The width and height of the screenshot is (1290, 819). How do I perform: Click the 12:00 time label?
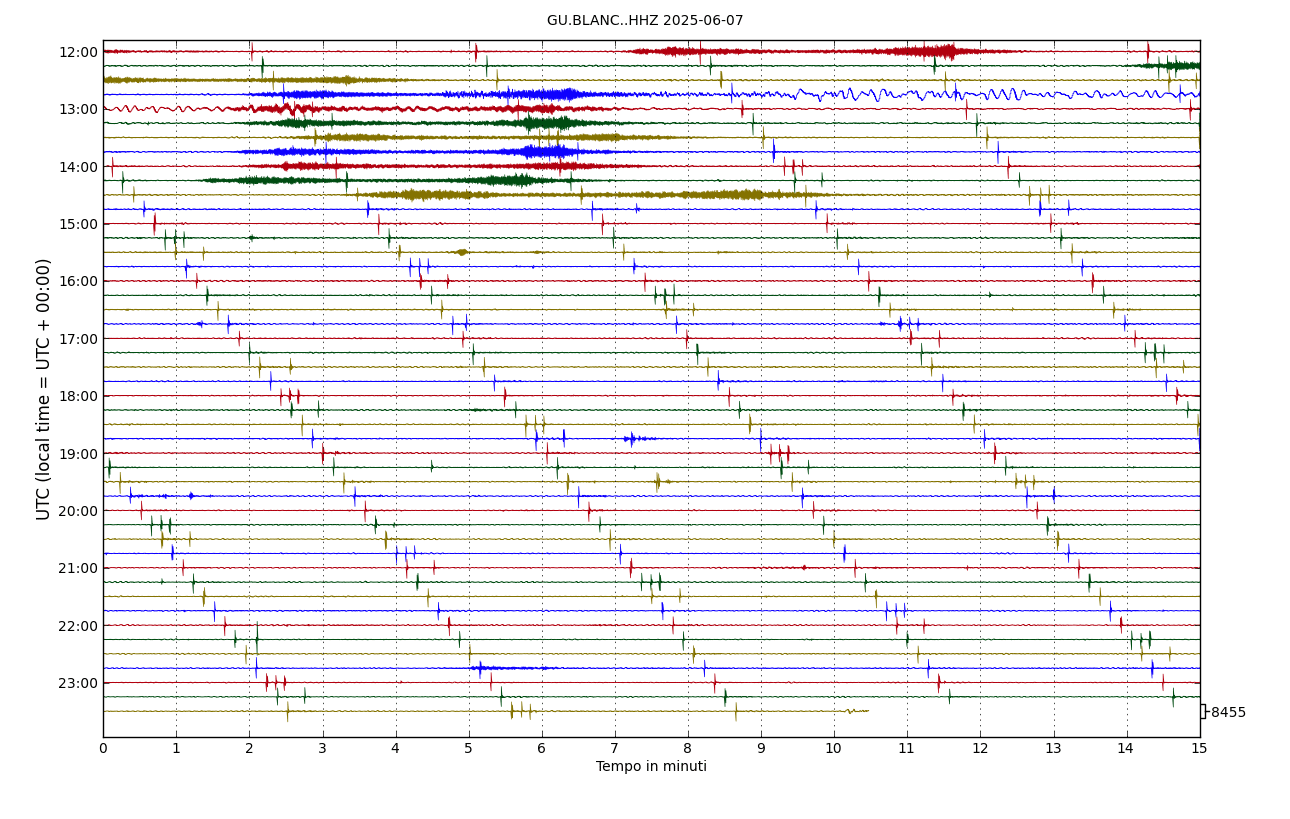79,52
